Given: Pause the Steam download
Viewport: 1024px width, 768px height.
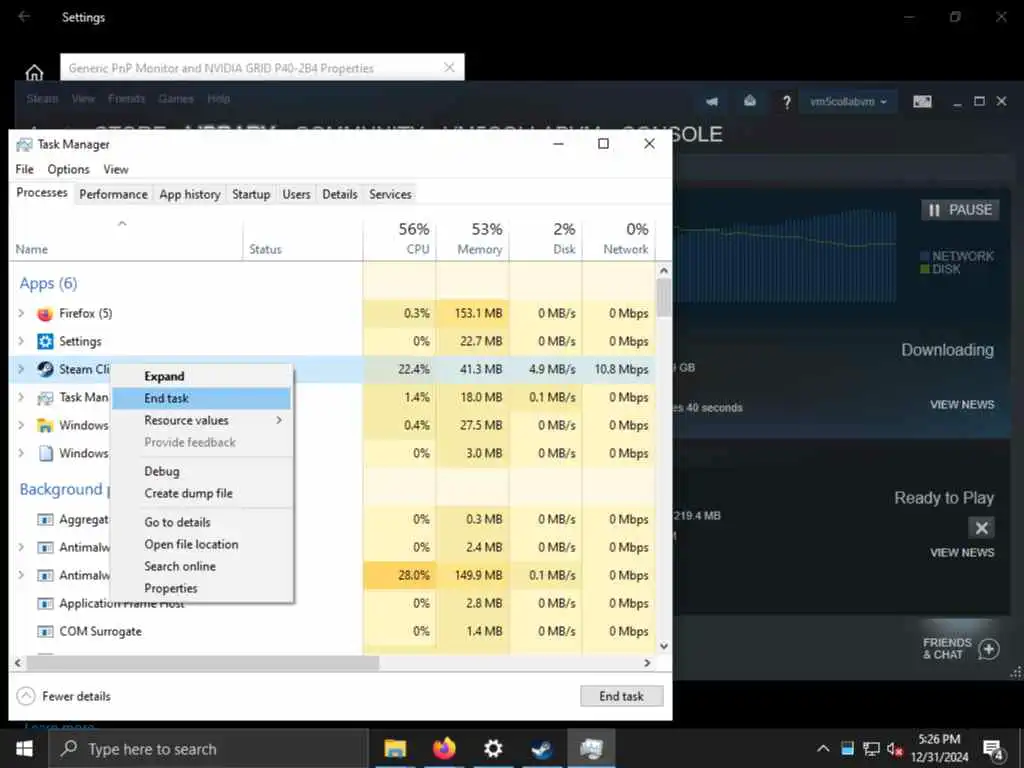Looking at the screenshot, I should click(960, 210).
